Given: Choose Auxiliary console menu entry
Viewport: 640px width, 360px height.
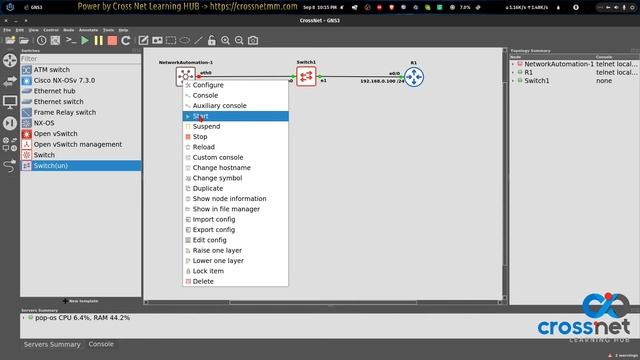Looking at the screenshot, I should 236,106.
